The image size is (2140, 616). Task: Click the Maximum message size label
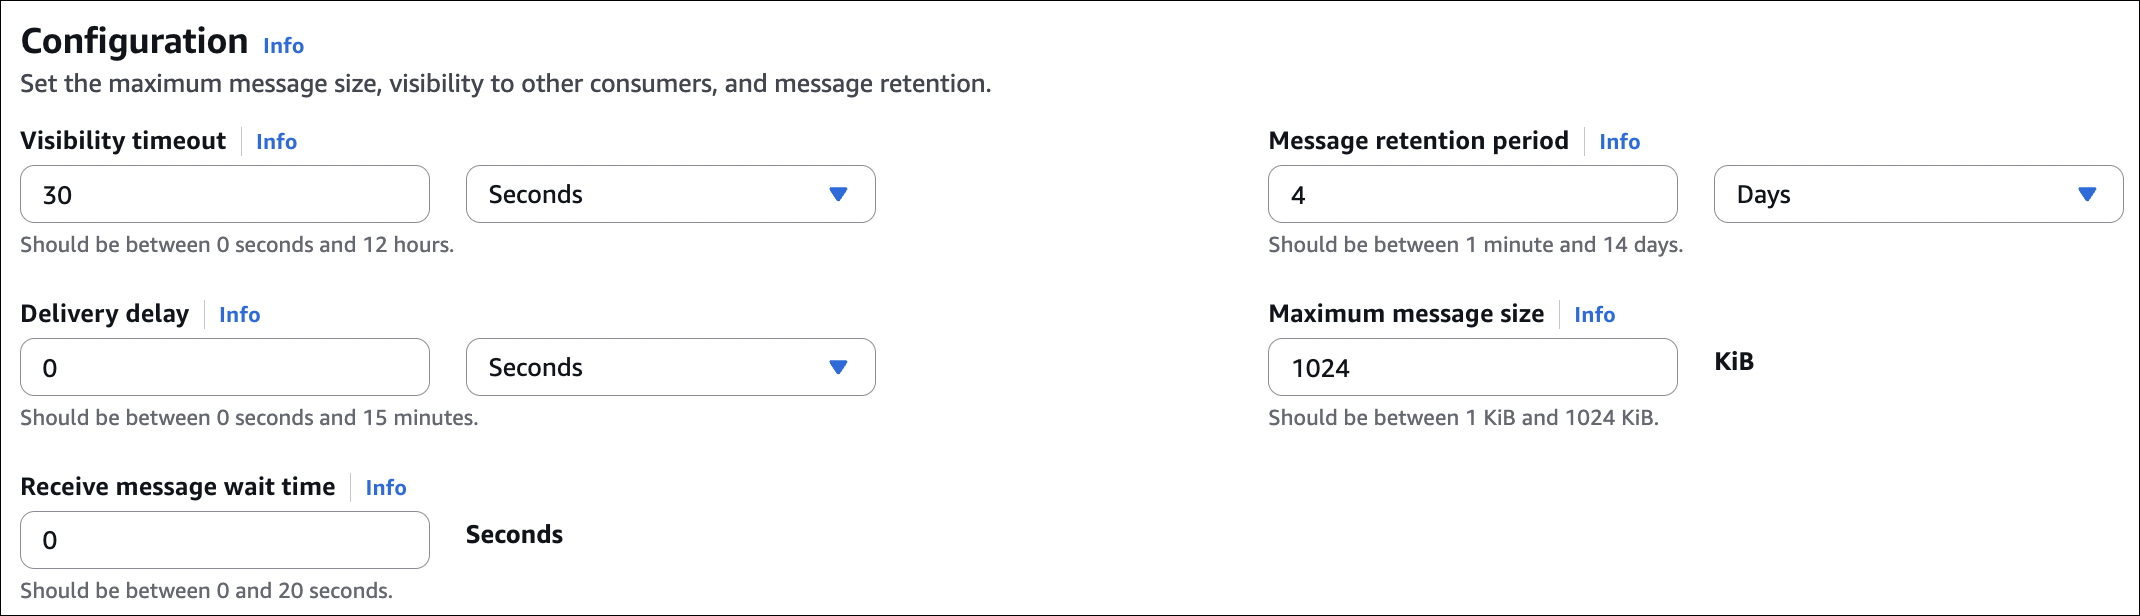tap(1406, 314)
